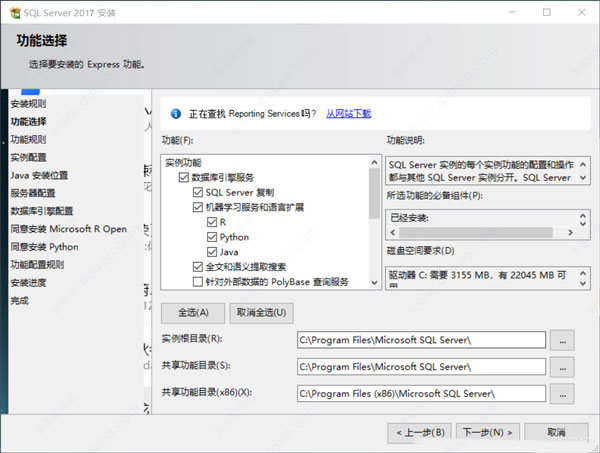Click the 功能说明 description text

coord(481,171)
